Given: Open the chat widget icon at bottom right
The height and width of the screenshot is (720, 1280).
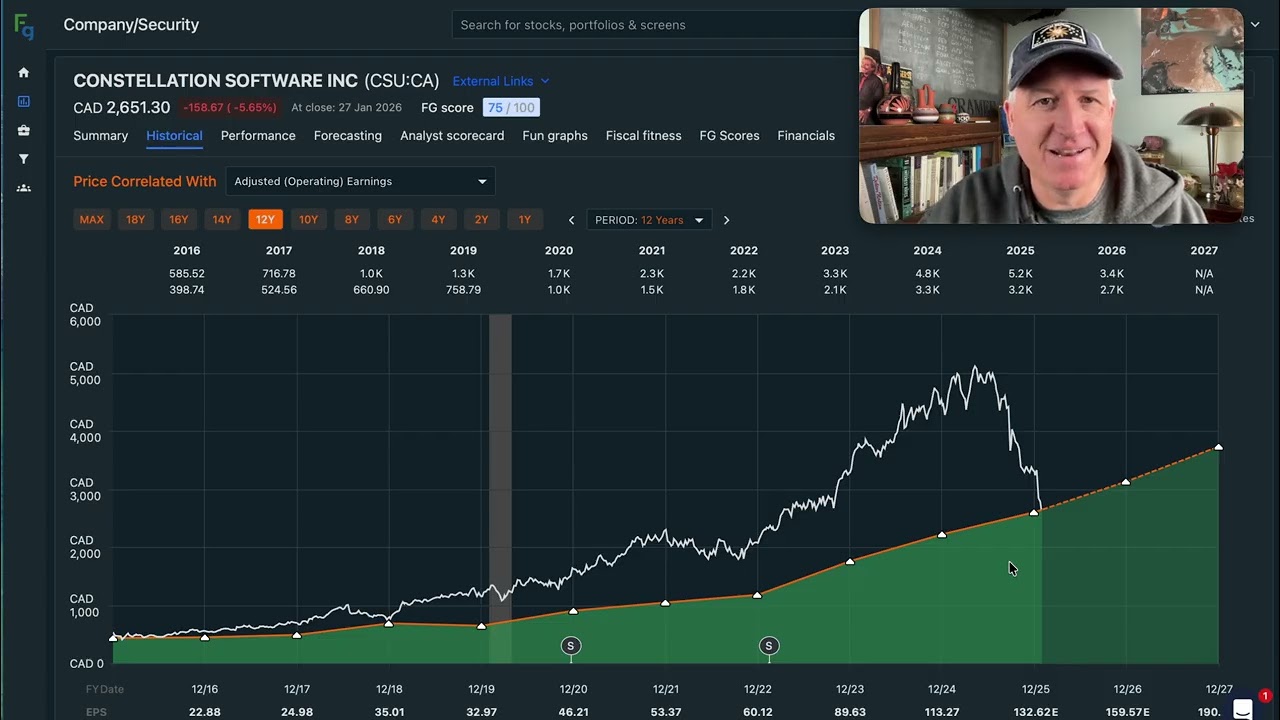Looking at the screenshot, I should pos(1242,709).
